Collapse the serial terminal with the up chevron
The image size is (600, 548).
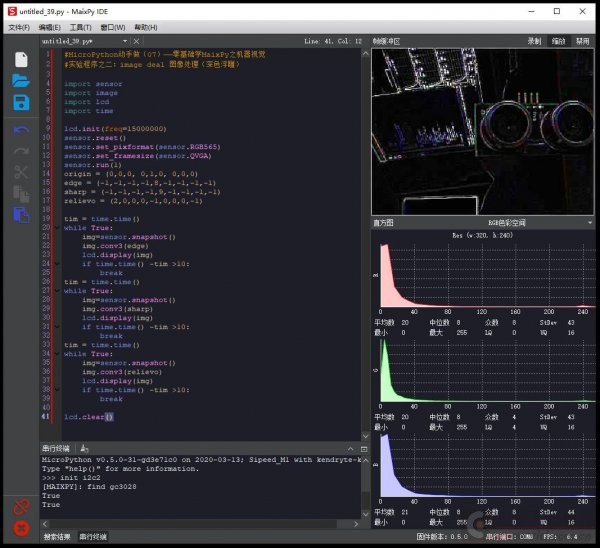(x=351, y=449)
